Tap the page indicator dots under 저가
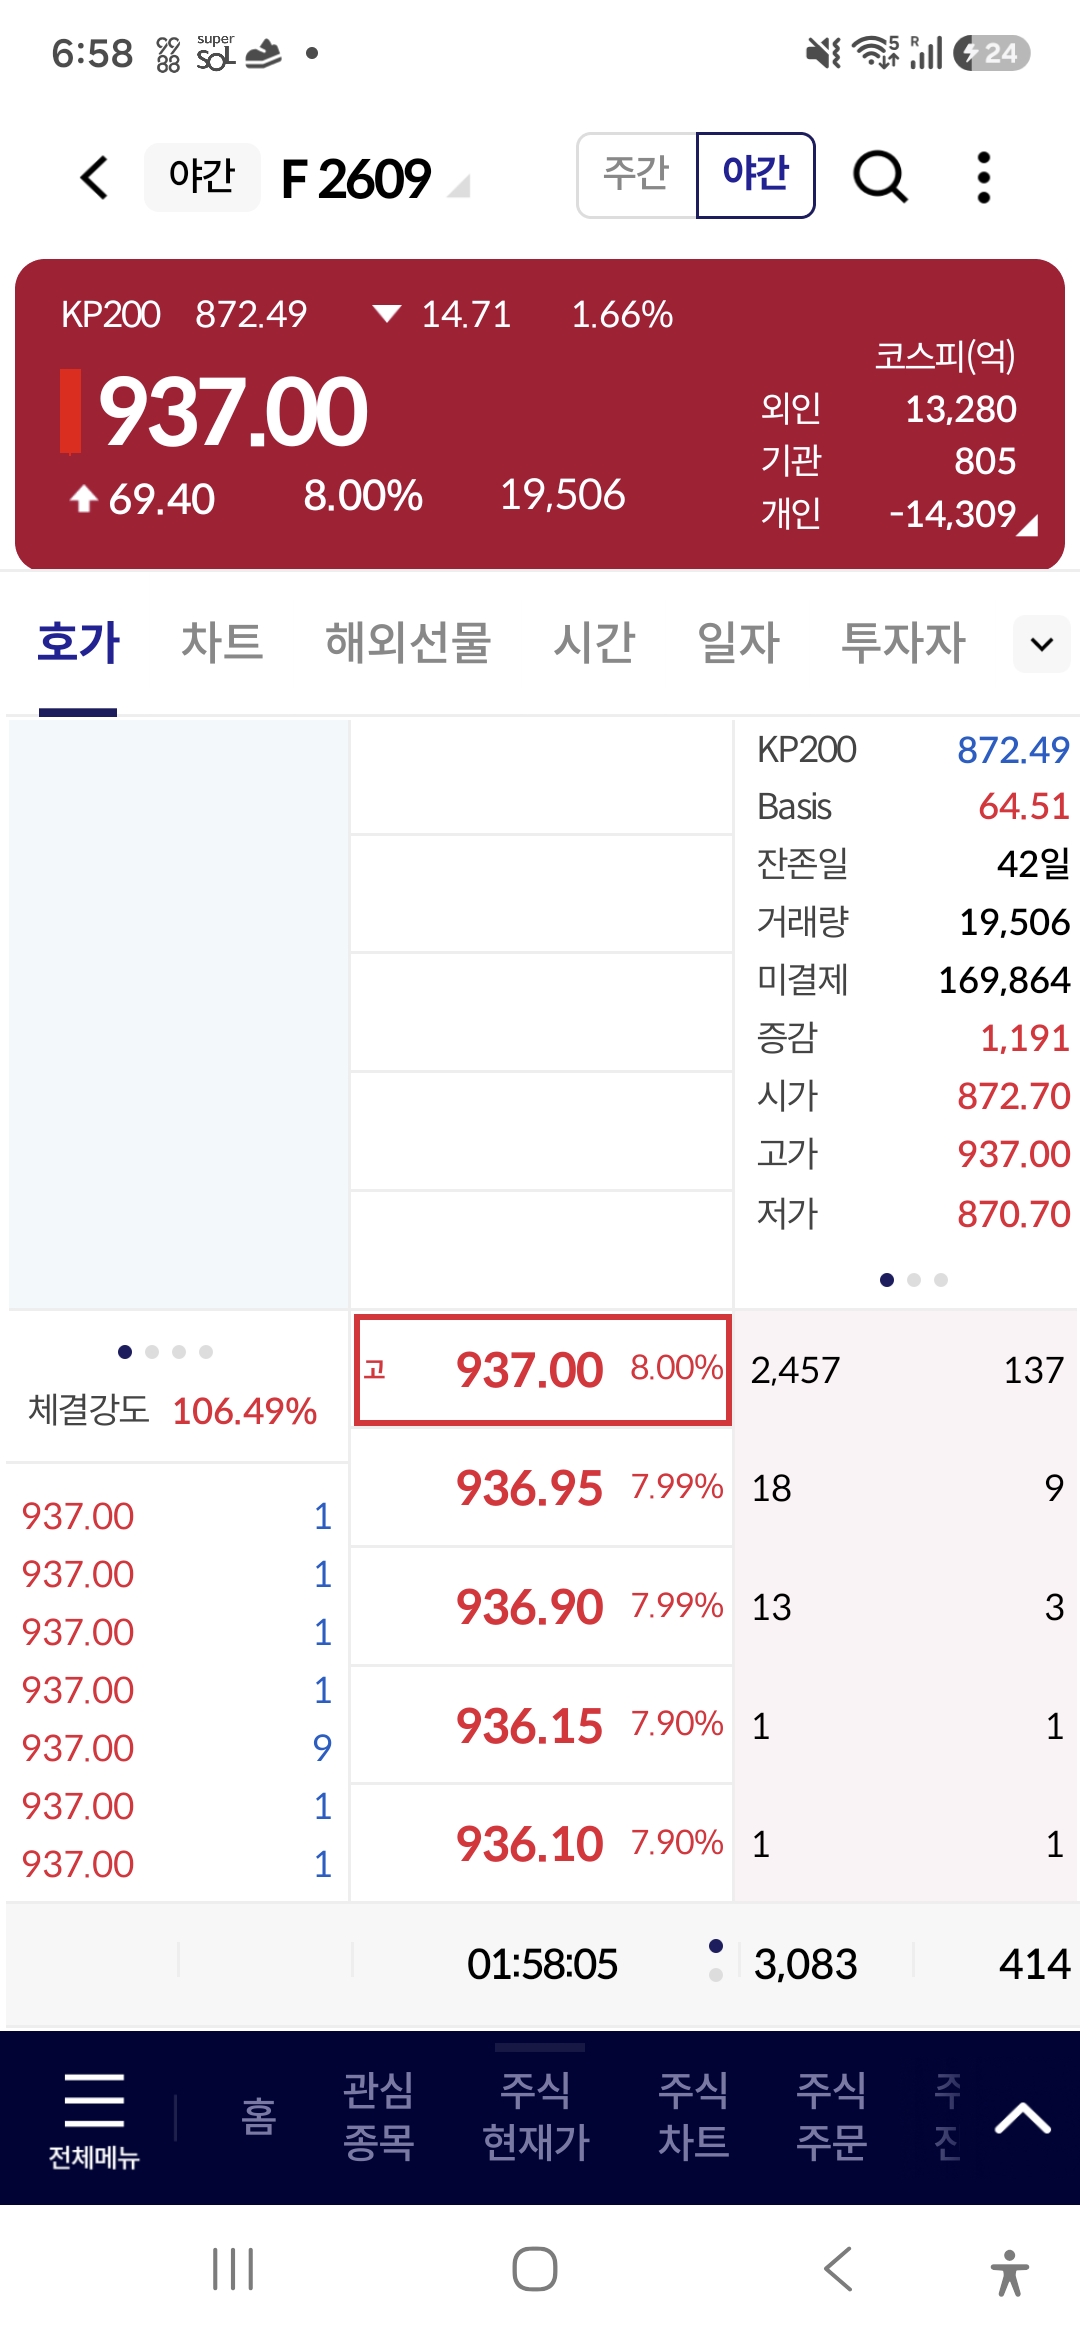 [913, 1280]
